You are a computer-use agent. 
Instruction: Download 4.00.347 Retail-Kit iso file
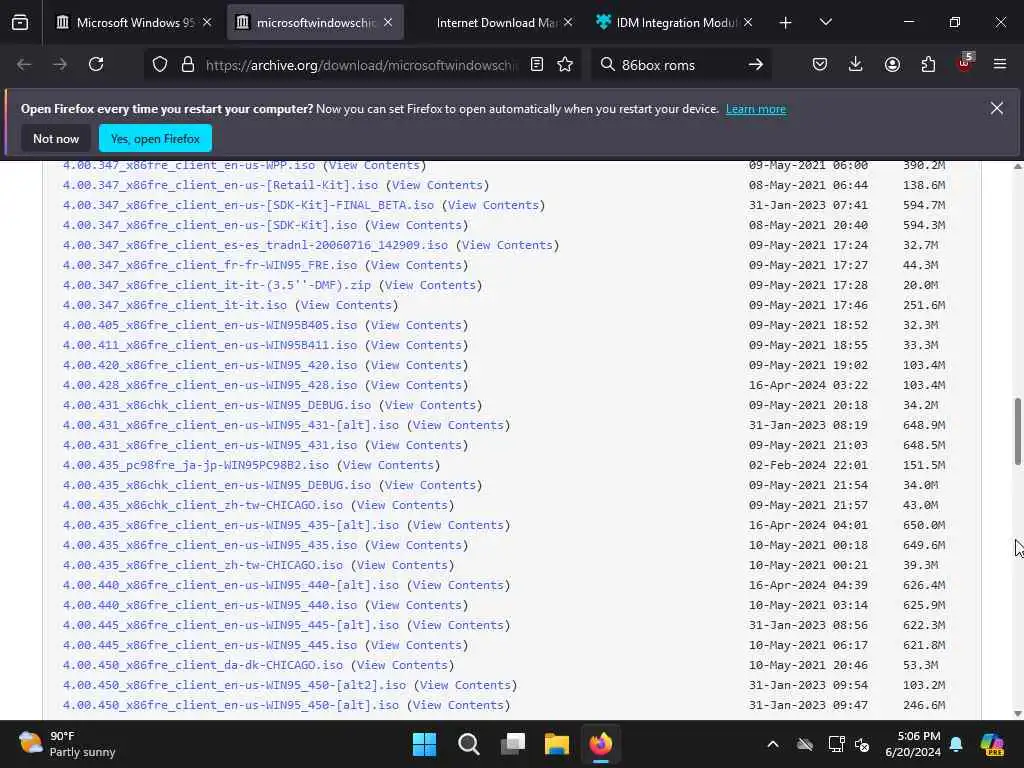(220, 185)
